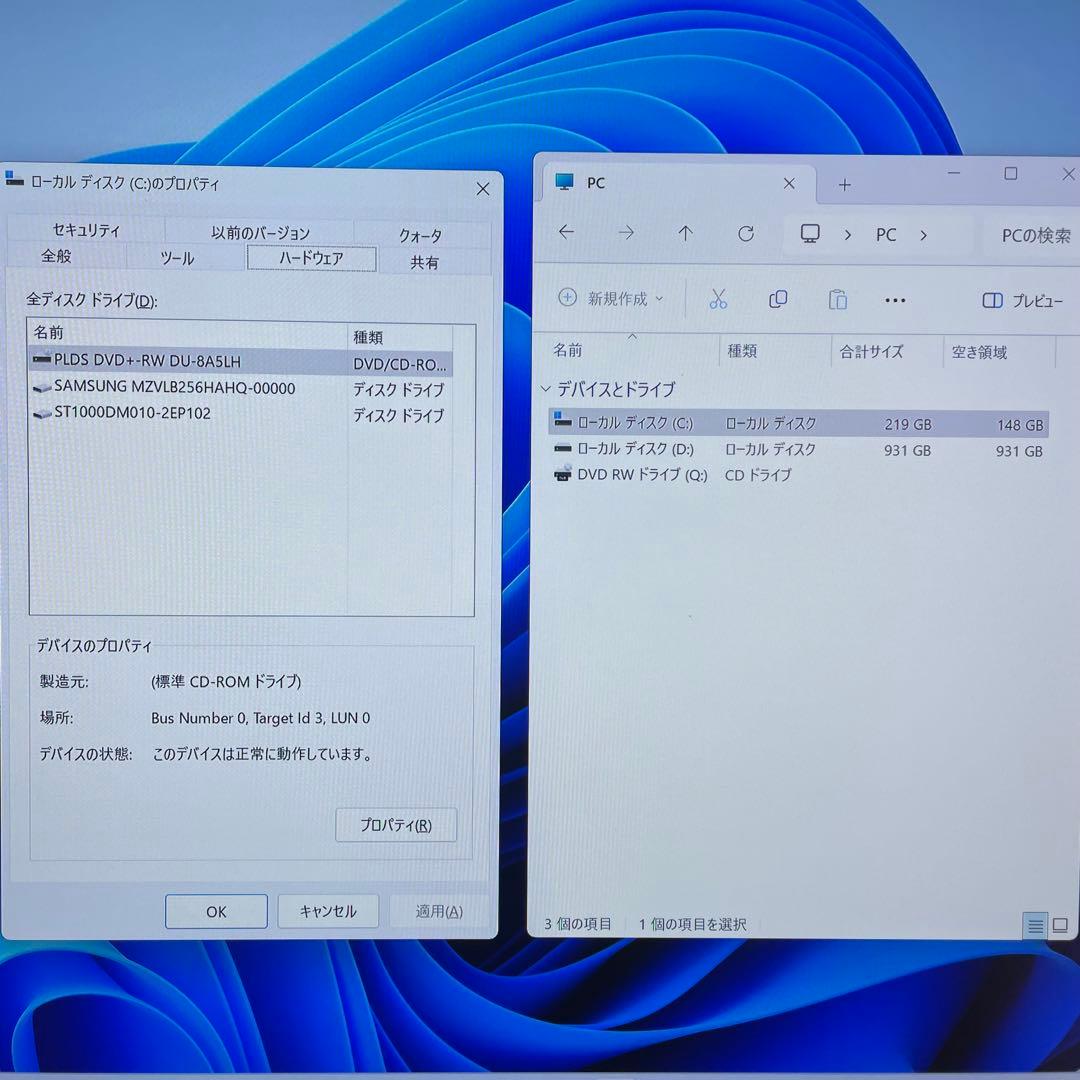Click the 適用 button
The image size is (1080, 1080).
coord(437,911)
